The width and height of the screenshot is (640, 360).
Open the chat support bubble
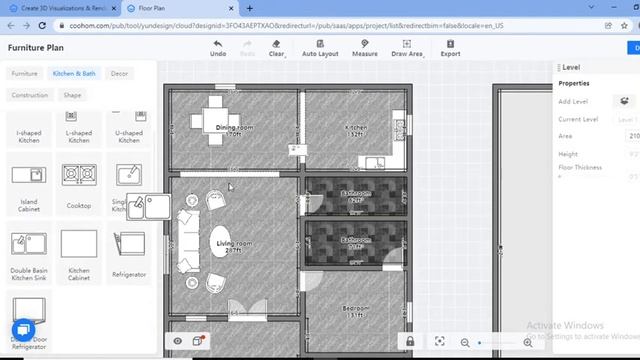click(23, 330)
